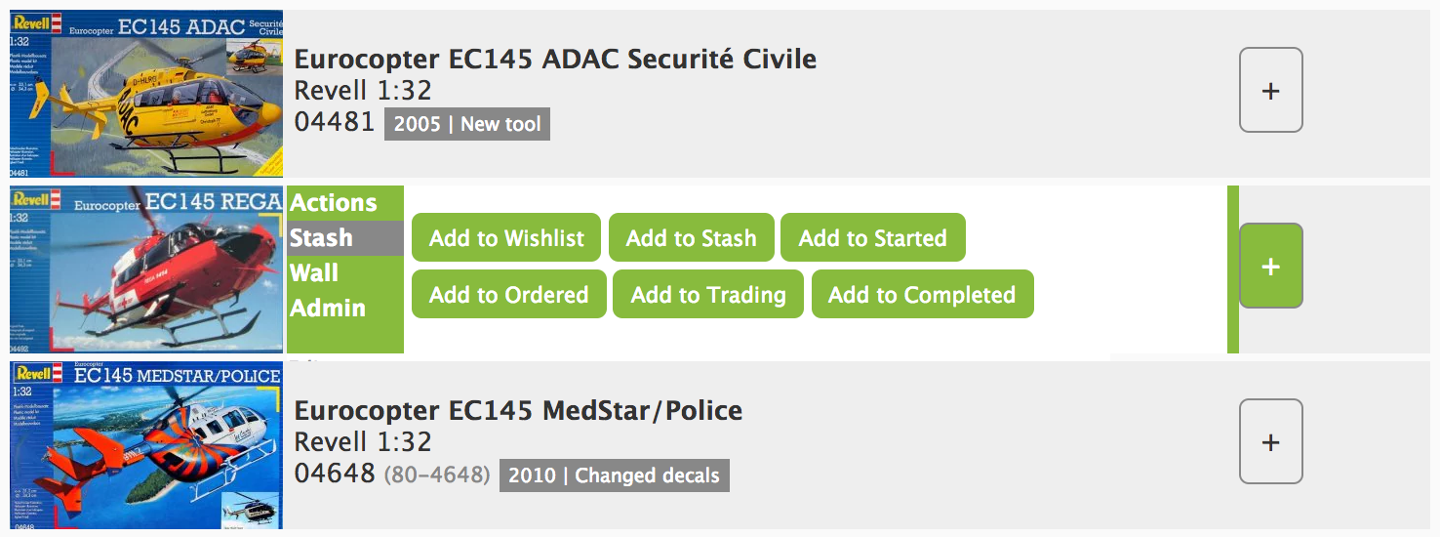The width and height of the screenshot is (1440, 537).
Task: Open the Wall tab
Action: pos(314,273)
